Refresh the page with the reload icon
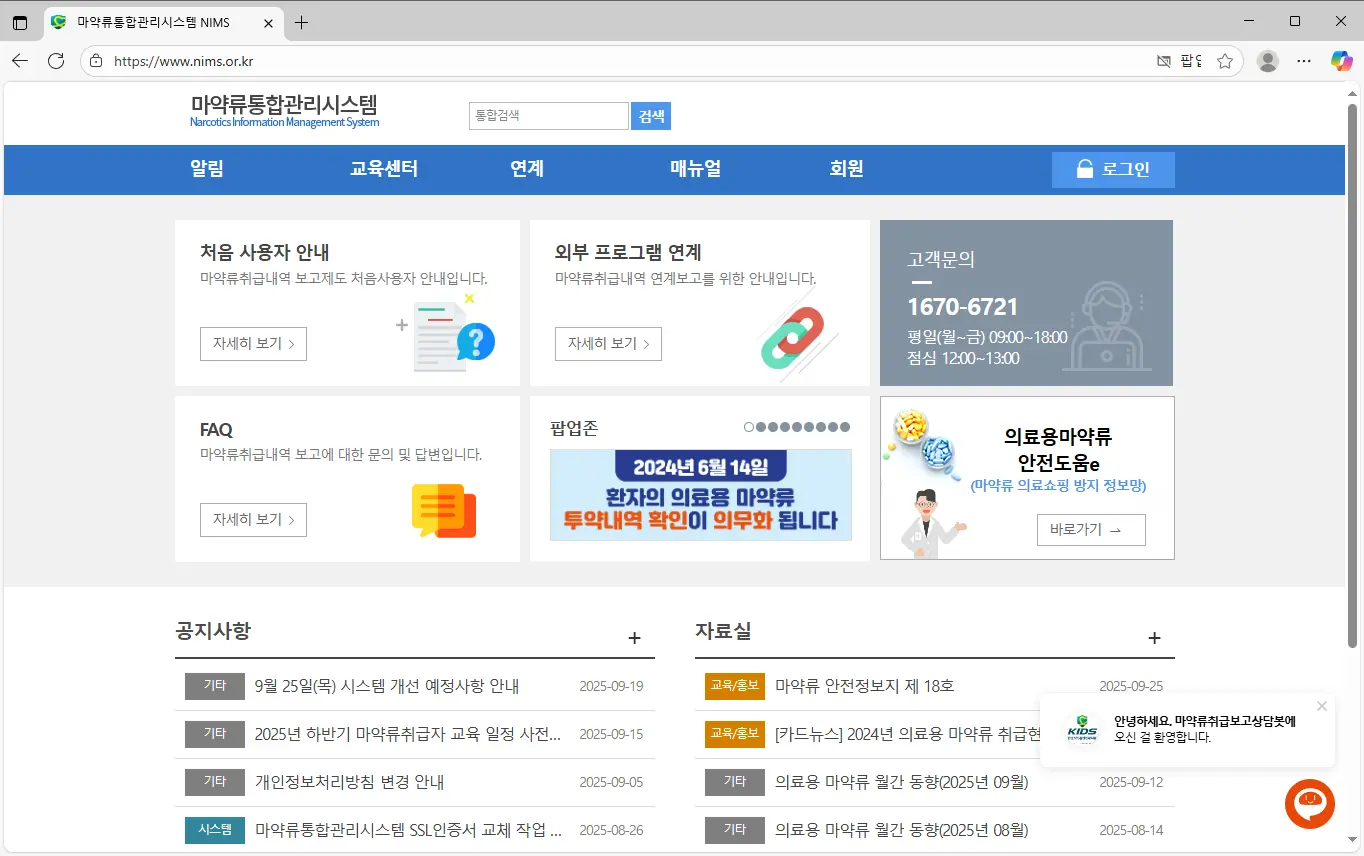The height and width of the screenshot is (856, 1364). point(56,61)
